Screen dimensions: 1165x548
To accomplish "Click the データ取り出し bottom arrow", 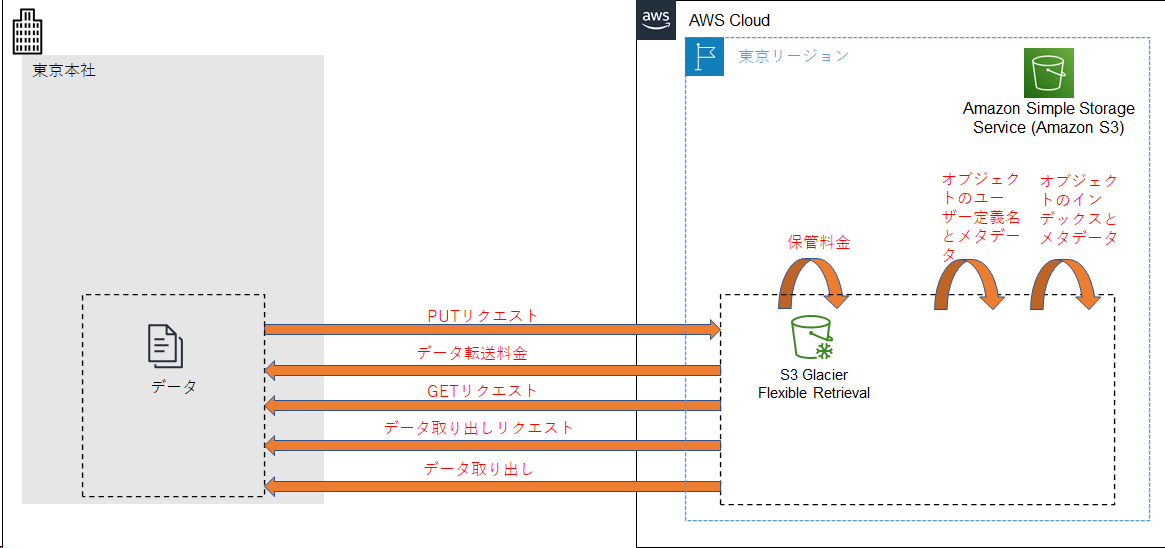I will (493, 486).
